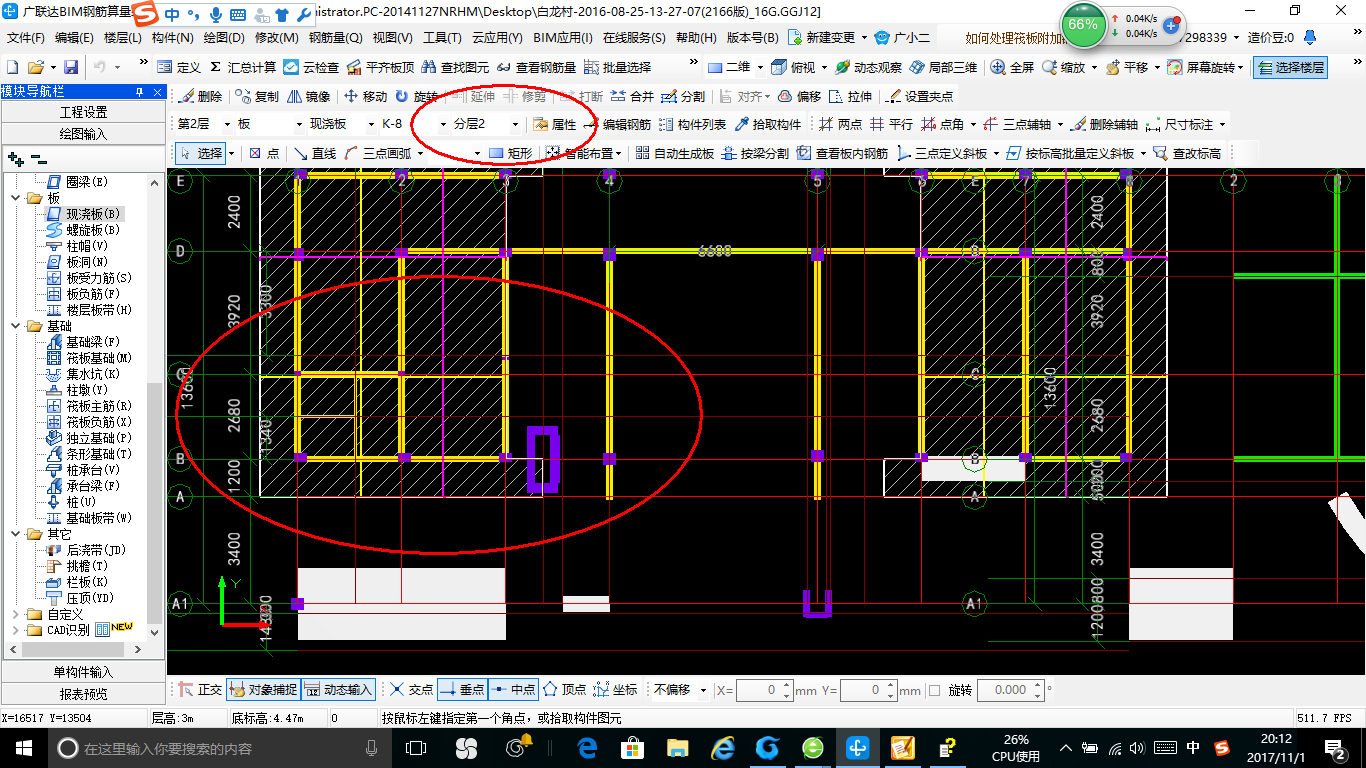Toggle 交点 intersection snap

pyautogui.click(x=411, y=690)
